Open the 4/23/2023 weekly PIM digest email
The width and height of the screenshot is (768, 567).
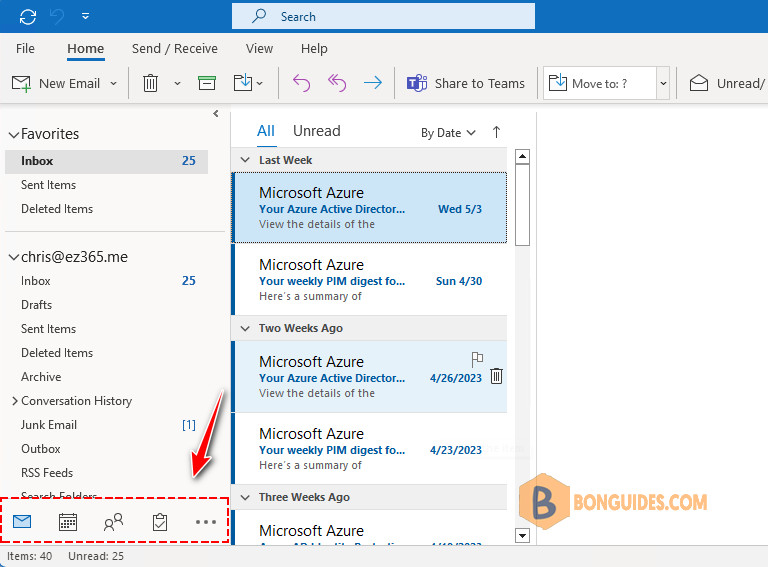370,449
